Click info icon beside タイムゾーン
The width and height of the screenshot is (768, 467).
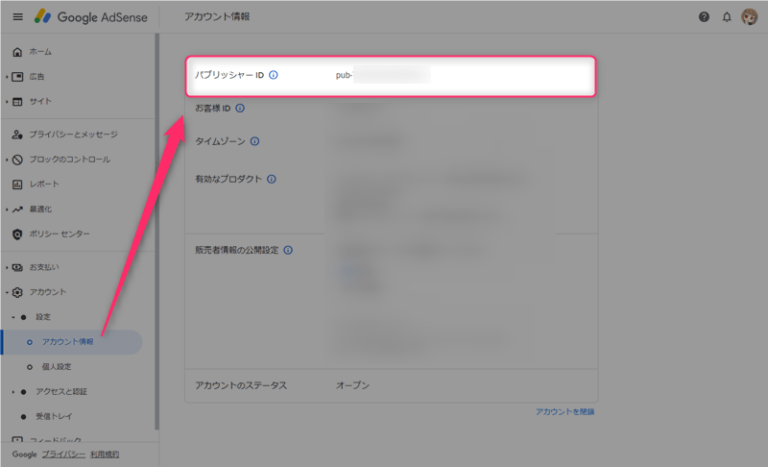(x=254, y=141)
